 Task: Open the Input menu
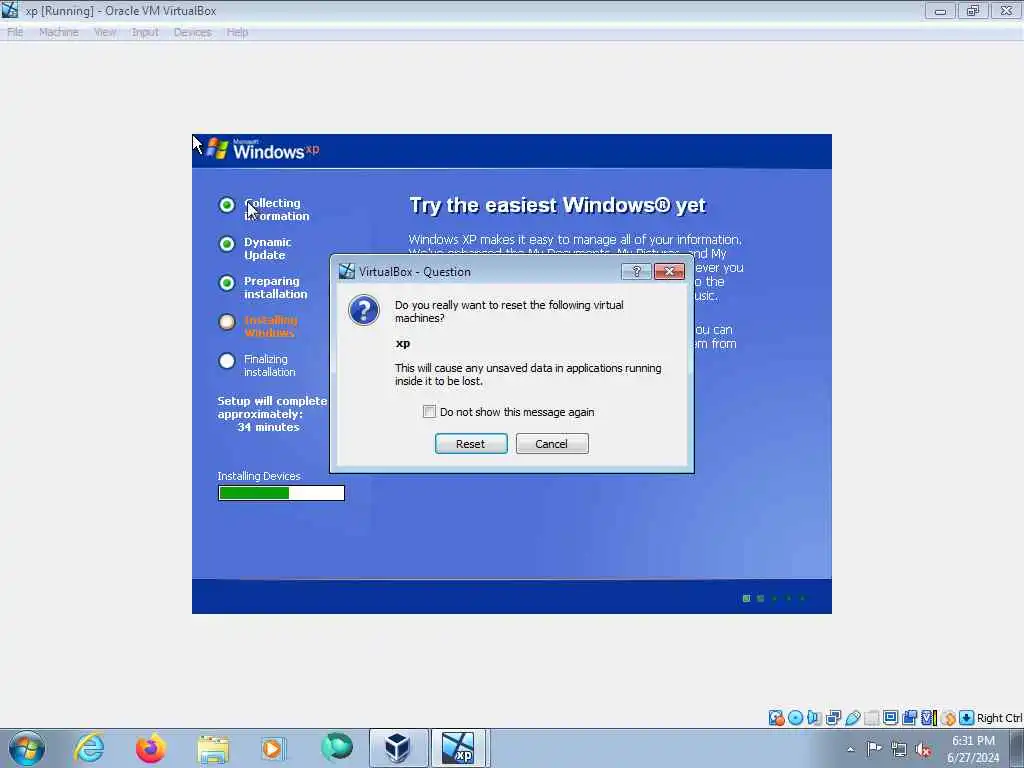click(145, 32)
